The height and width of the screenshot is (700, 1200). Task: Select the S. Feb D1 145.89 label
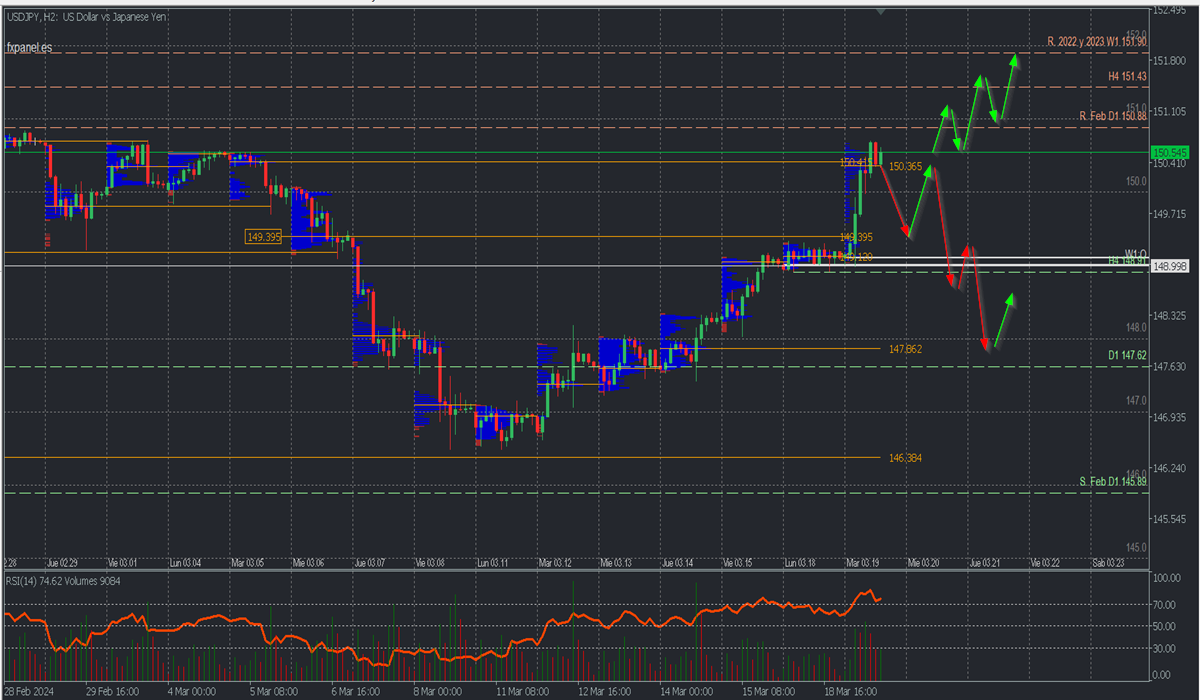pyautogui.click(x=1112, y=482)
